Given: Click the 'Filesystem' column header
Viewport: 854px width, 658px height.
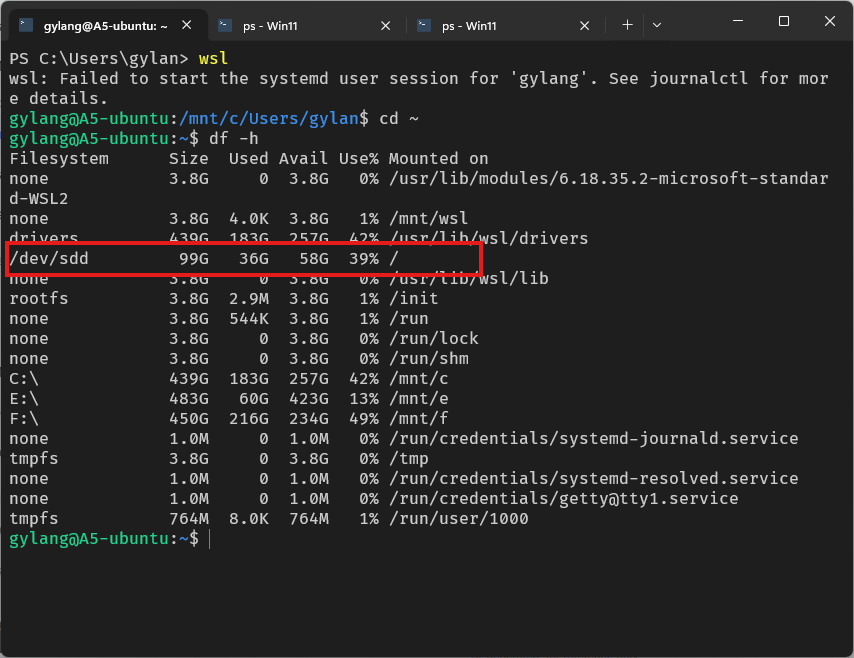Looking at the screenshot, I should 59,159.
